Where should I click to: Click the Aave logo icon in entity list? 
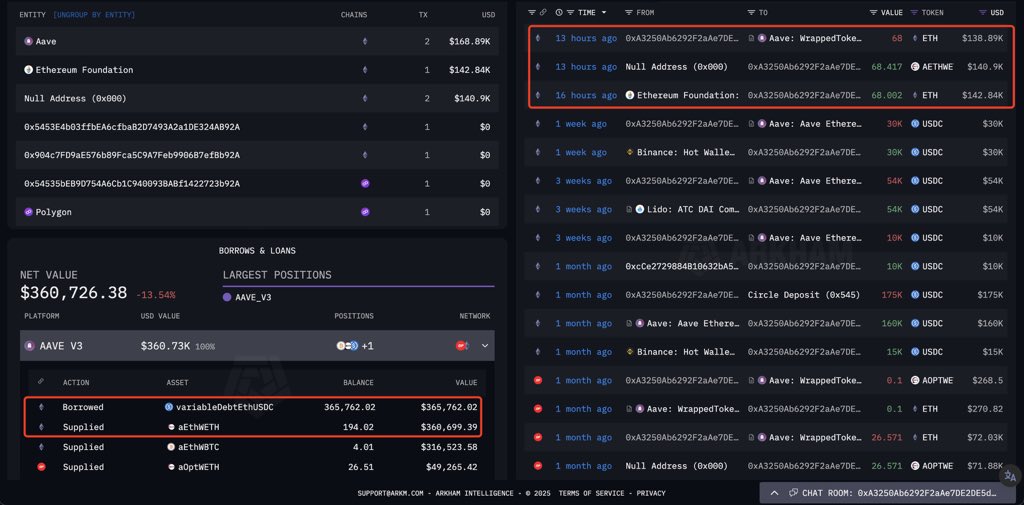(28, 41)
